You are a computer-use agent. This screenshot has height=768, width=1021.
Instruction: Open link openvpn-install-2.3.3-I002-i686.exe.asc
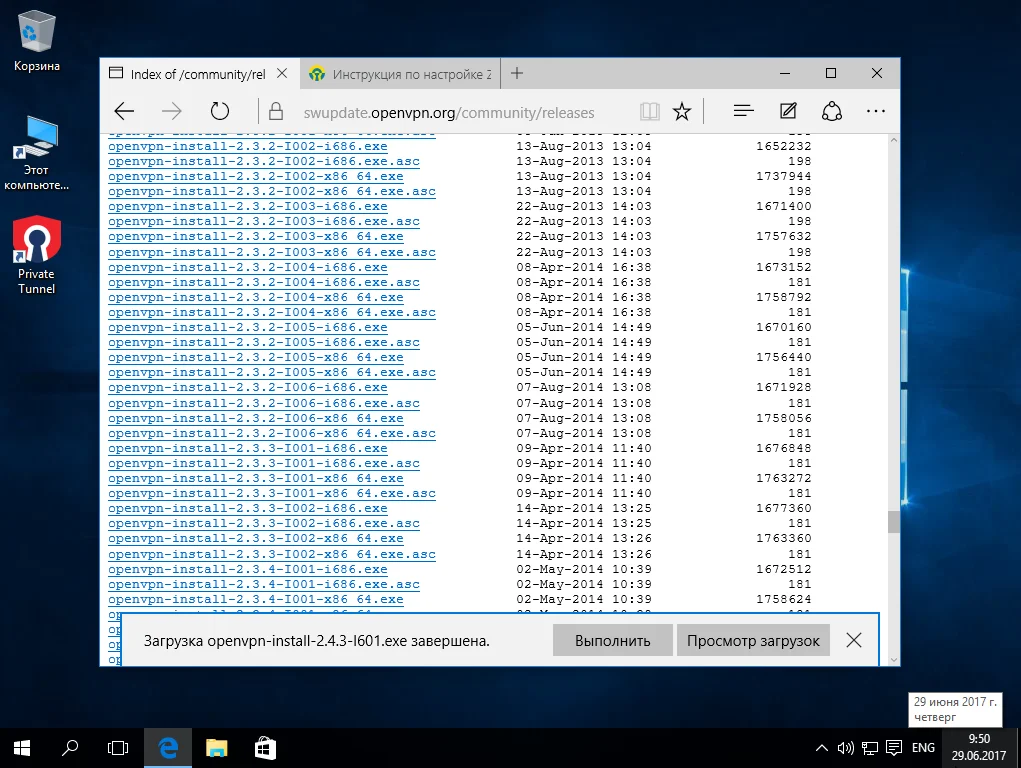click(264, 524)
